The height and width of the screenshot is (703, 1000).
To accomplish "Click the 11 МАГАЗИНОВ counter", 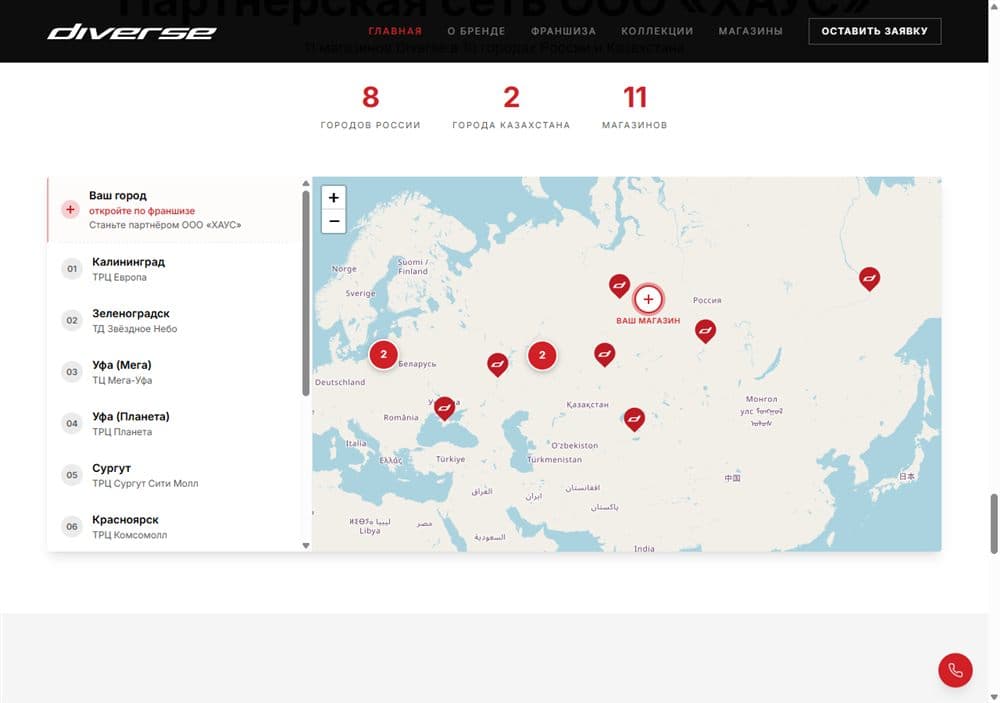I will (635, 107).
